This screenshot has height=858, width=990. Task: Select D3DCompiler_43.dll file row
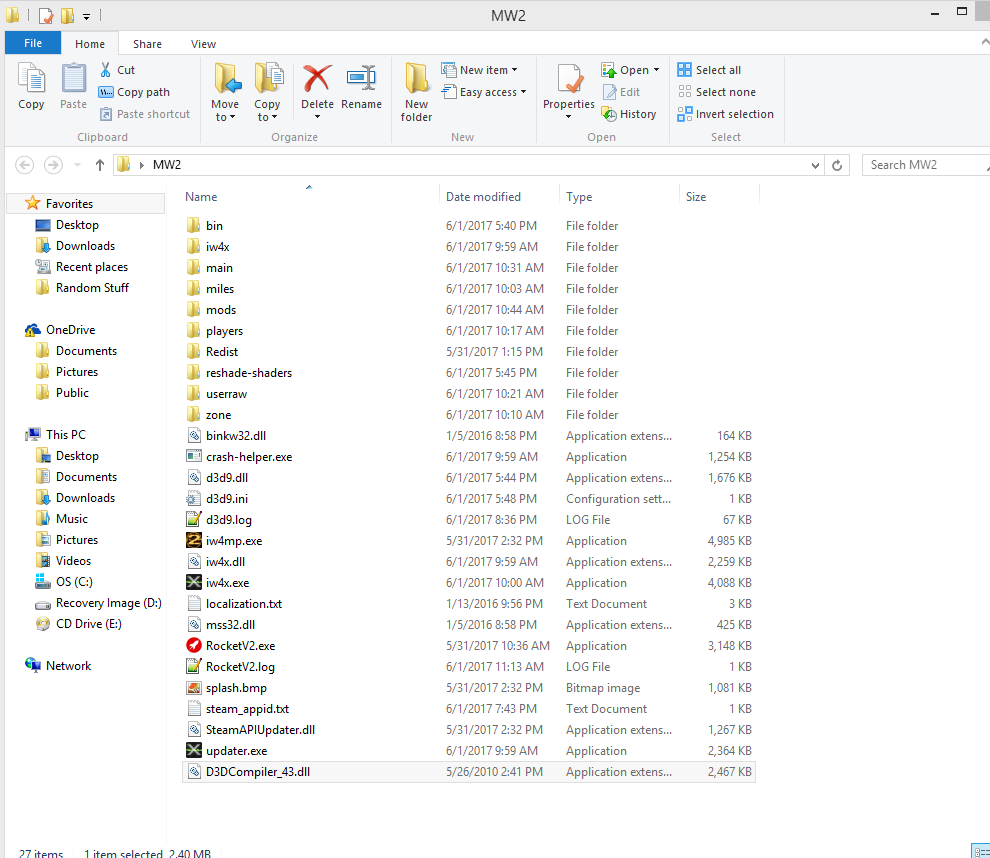pos(468,772)
